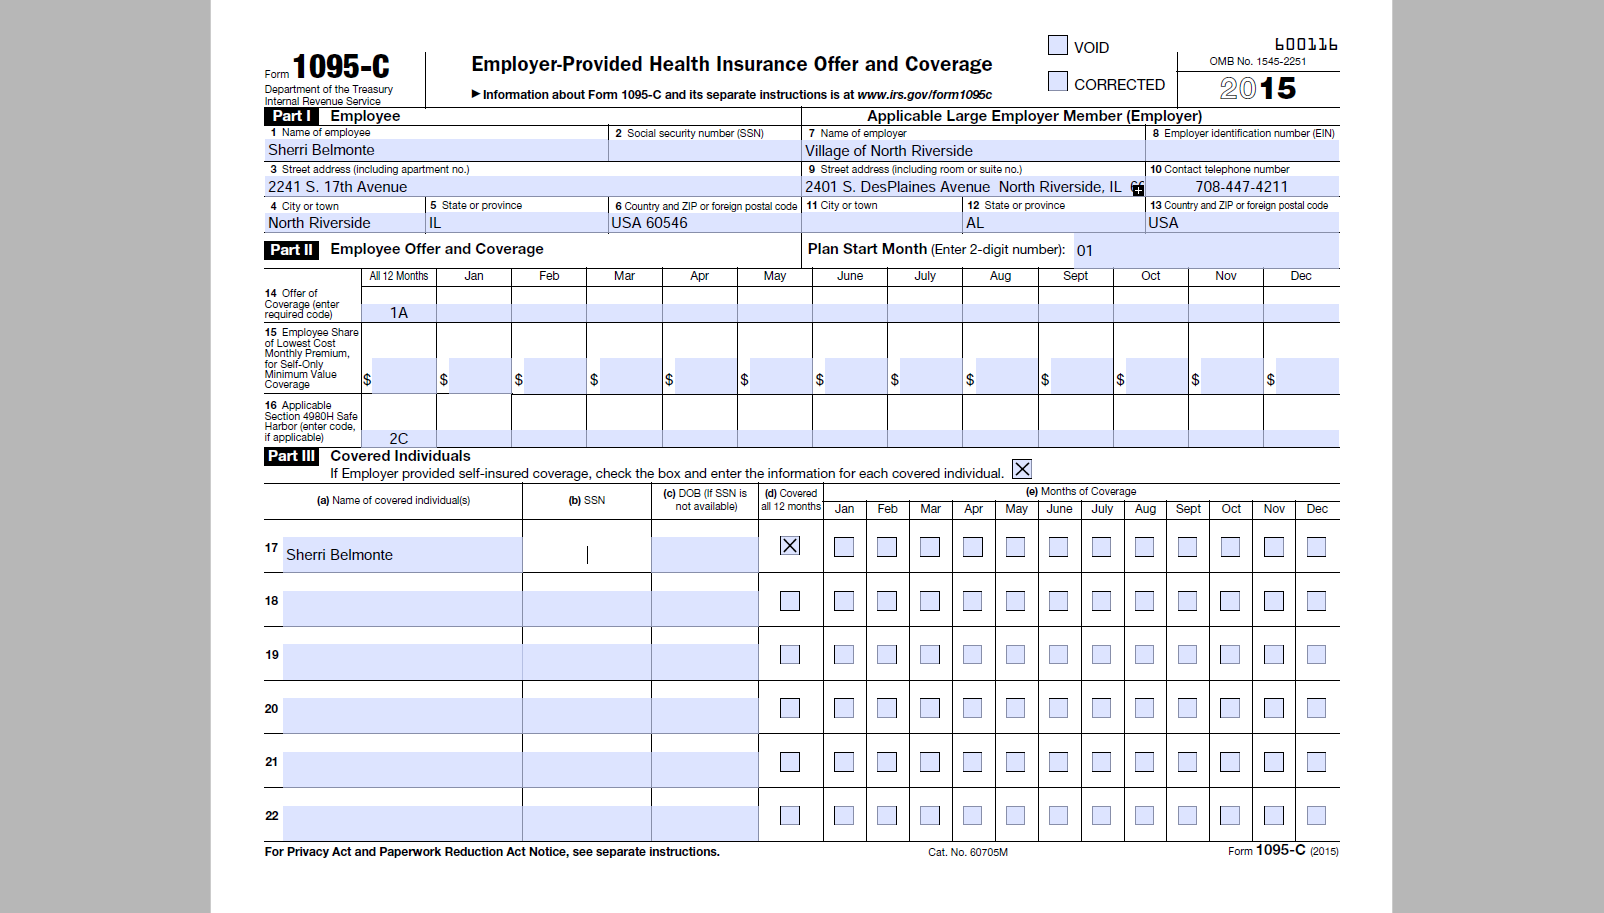Select the Employer identification number field
This screenshot has width=1604, height=913.
pos(1241,151)
